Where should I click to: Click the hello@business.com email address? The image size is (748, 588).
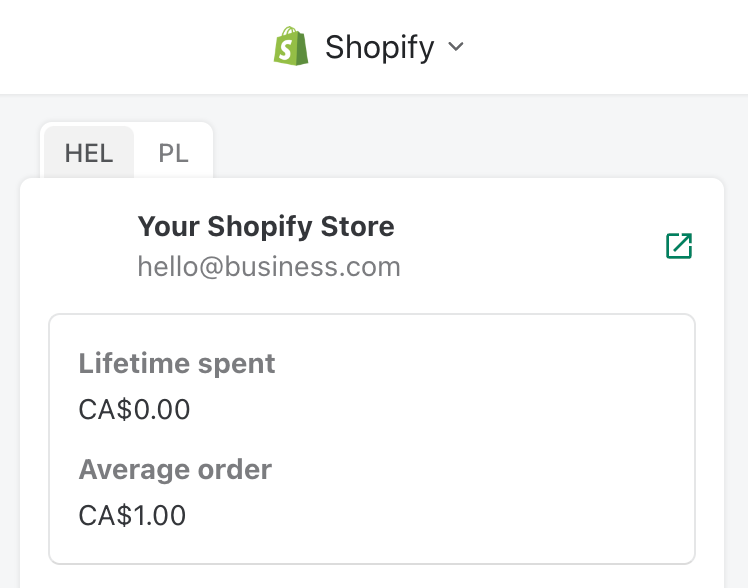[x=269, y=267]
